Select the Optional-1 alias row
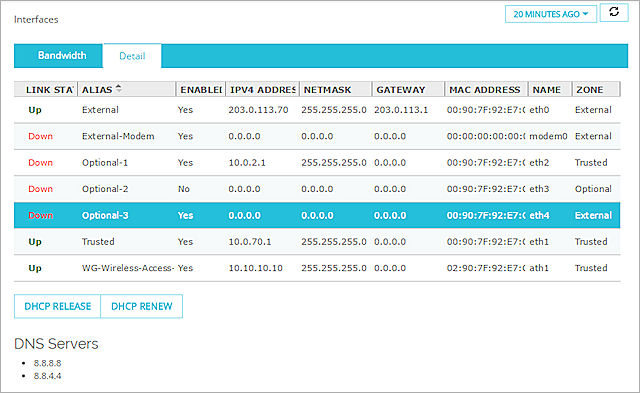The width and height of the screenshot is (640, 393). click(x=317, y=162)
